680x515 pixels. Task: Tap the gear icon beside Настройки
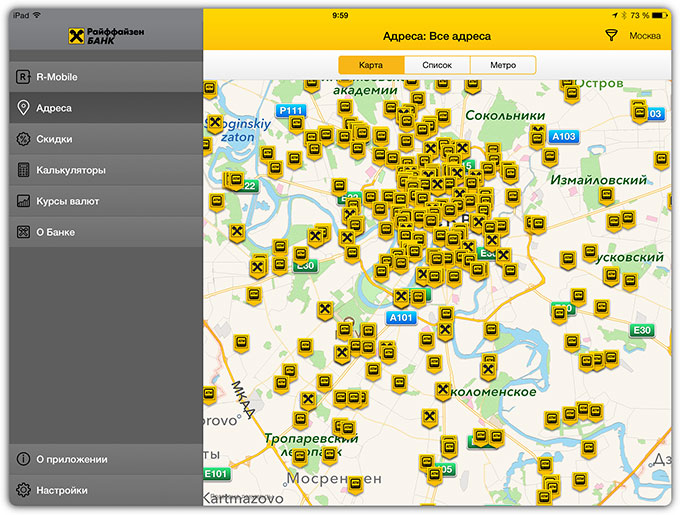click(22, 490)
